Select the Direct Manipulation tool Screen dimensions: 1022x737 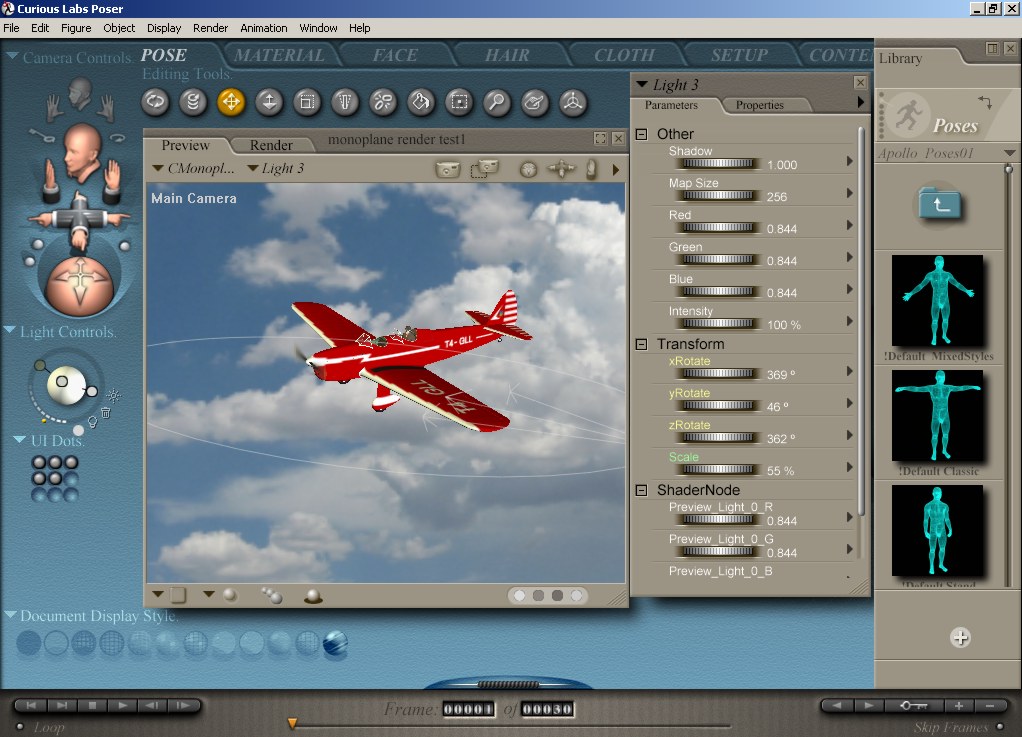pyautogui.click(x=572, y=101)
